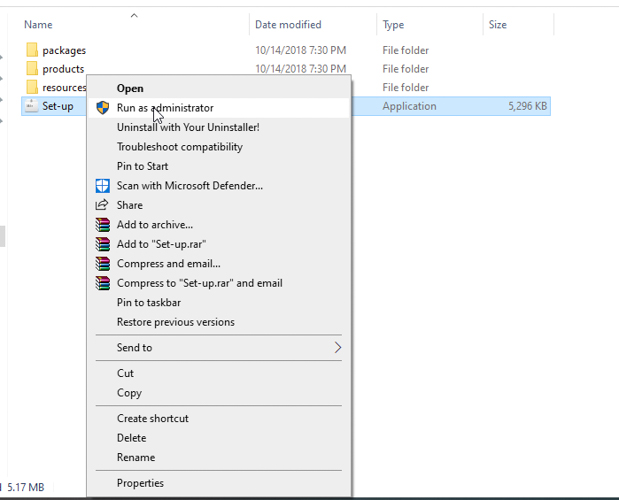The width and height of the screenshot is (619, 500).
Task: Click the resources folder icon
Action: click(32, 87)
